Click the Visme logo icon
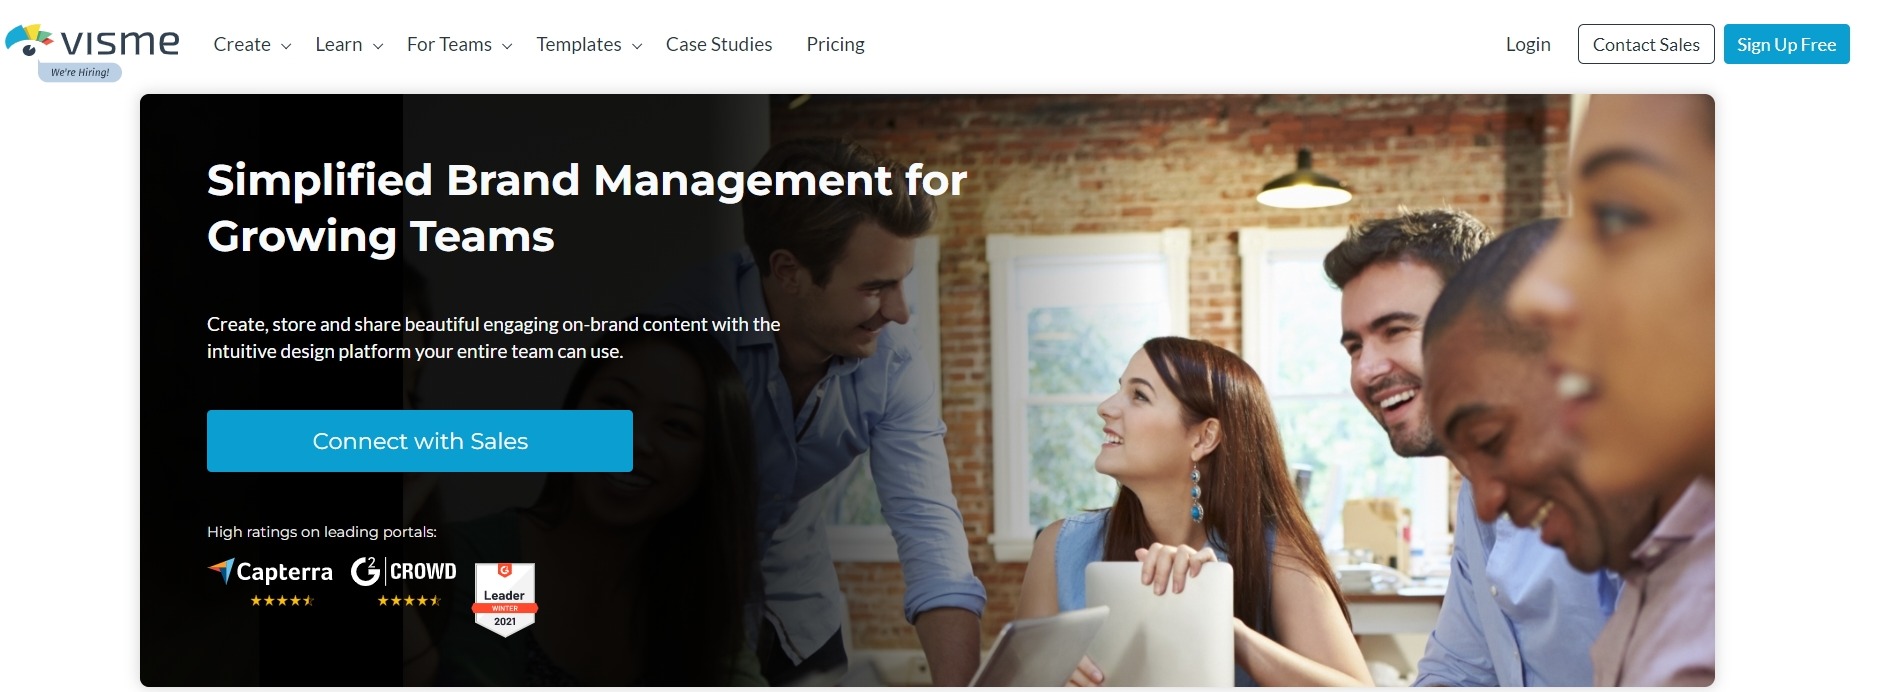 click(x=29, y=40)
